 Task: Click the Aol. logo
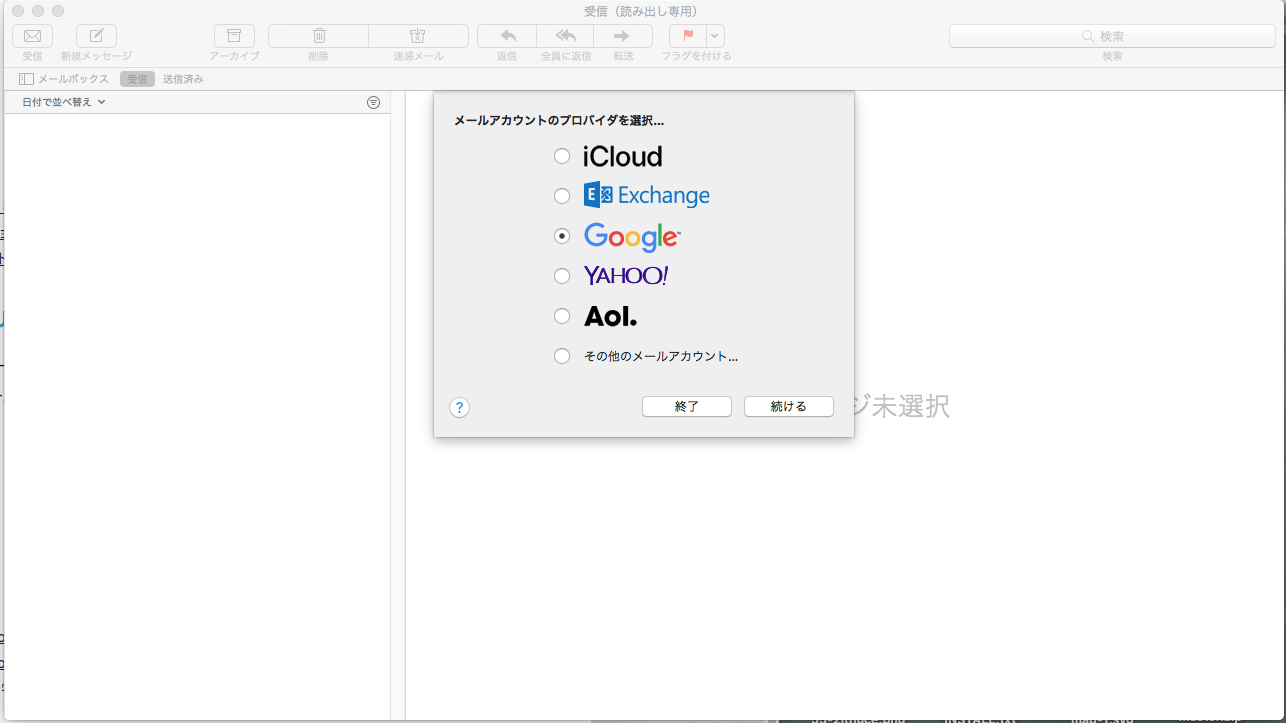click(610, 316)
